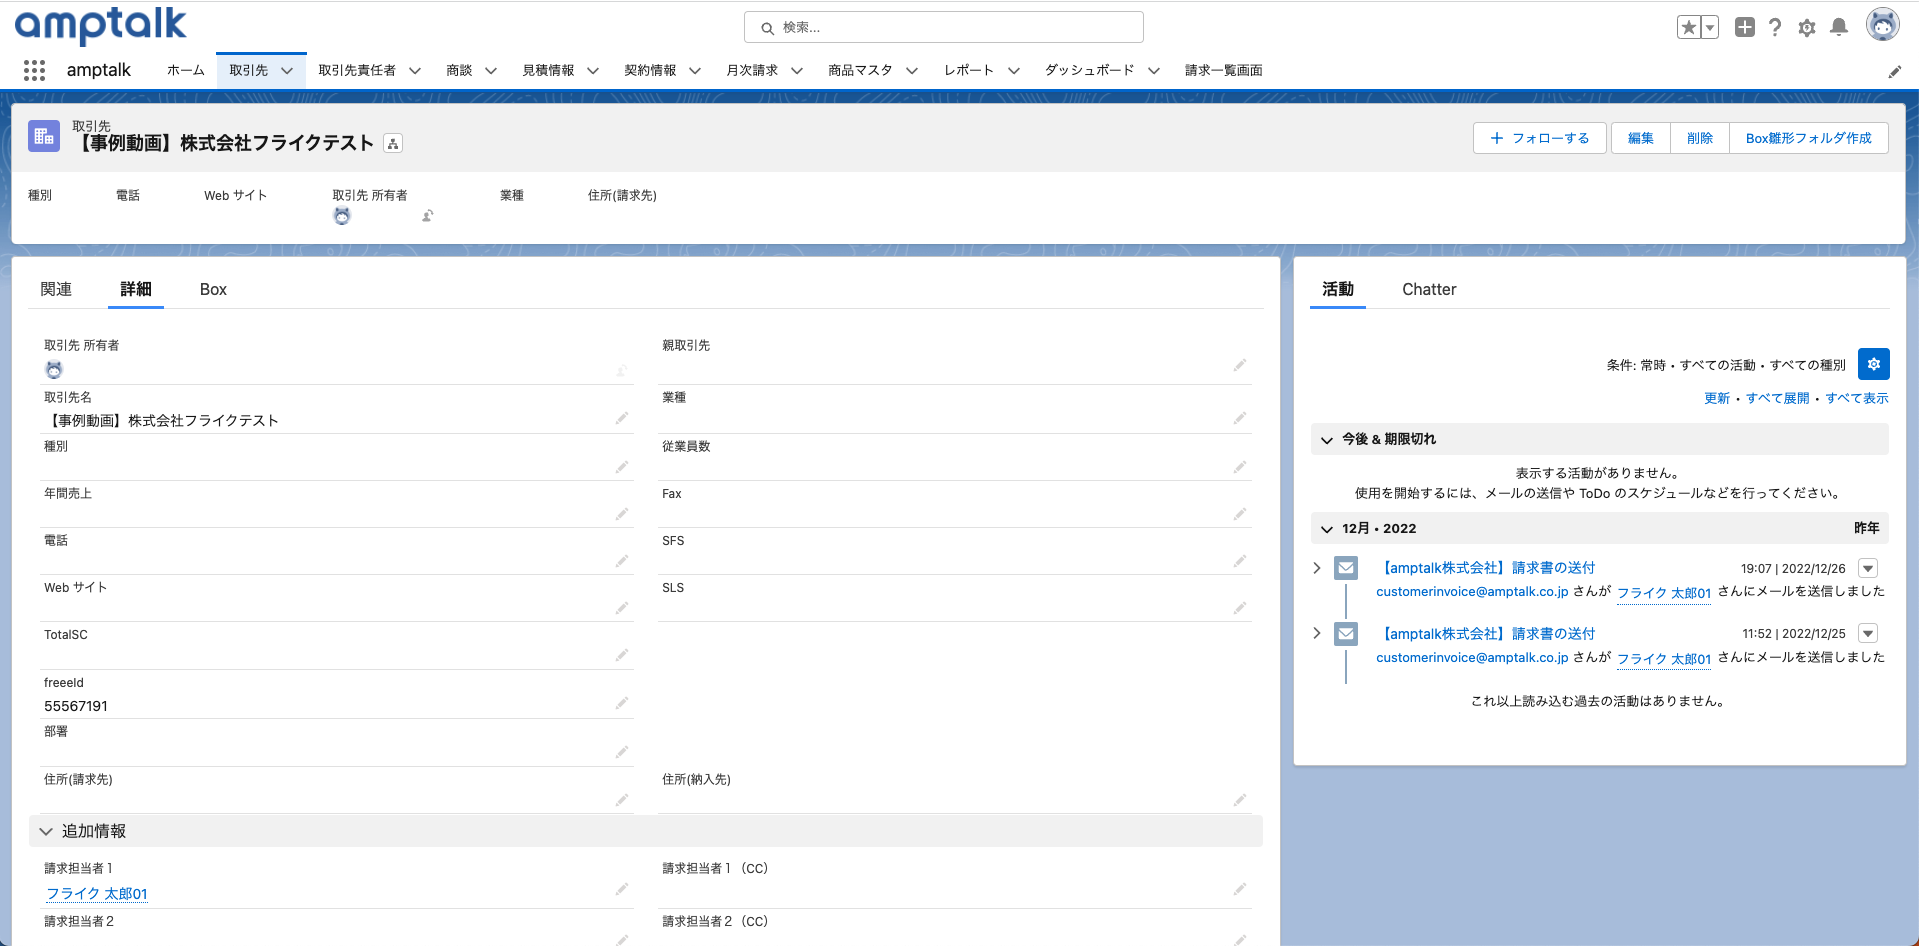Image resolution: width=1919 pixels, height=946 pixels.
Task: Edit the 種別 field pencil
Action: (622, 467)
